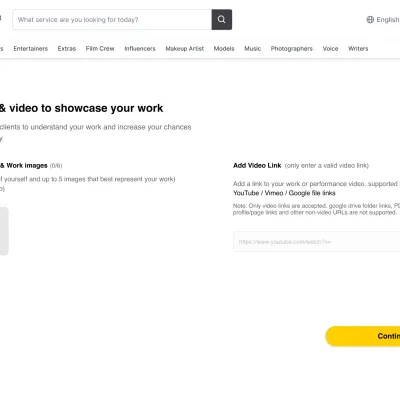Focus the service search field
Viewport: 400px width, 400px height.
pyautogui.click(x=112, y=19)
